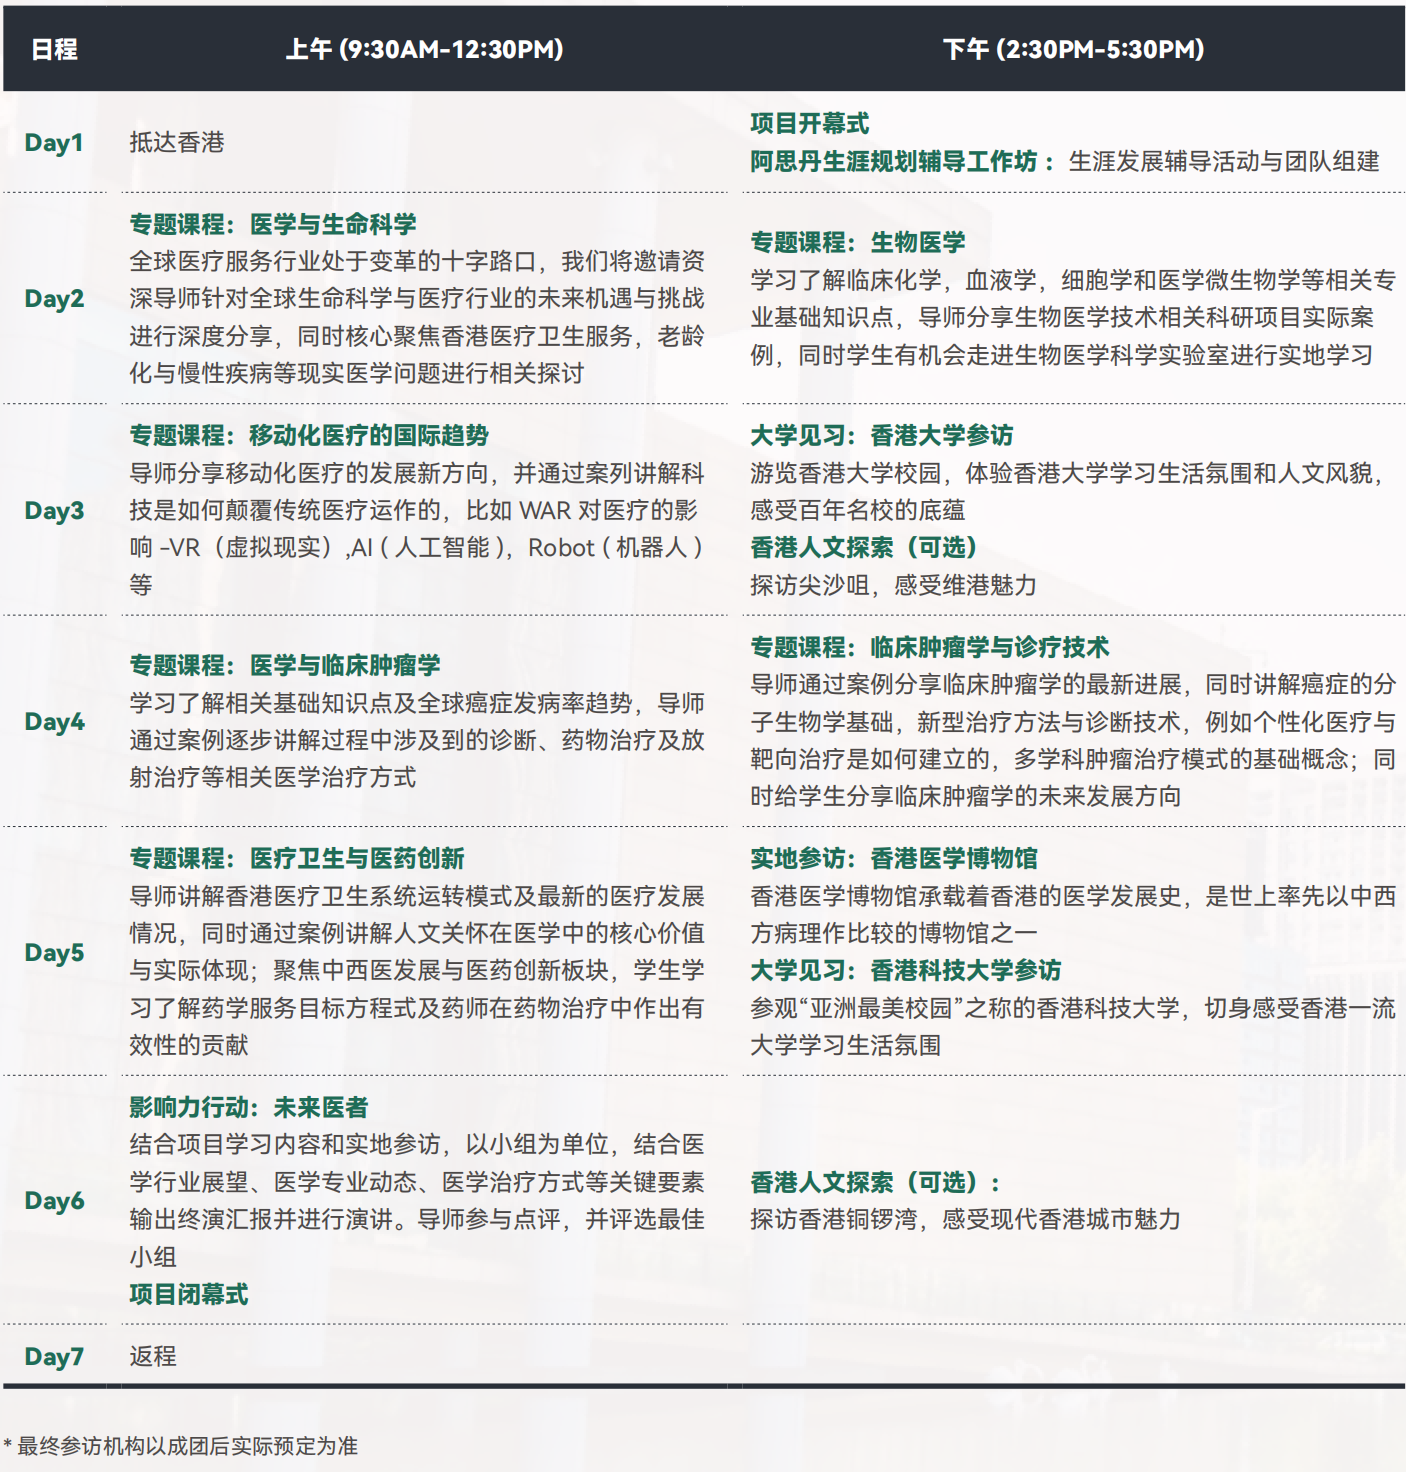
Task: Click line starting 全球医疗服务行业处于变革
Action: click(417, 261)
